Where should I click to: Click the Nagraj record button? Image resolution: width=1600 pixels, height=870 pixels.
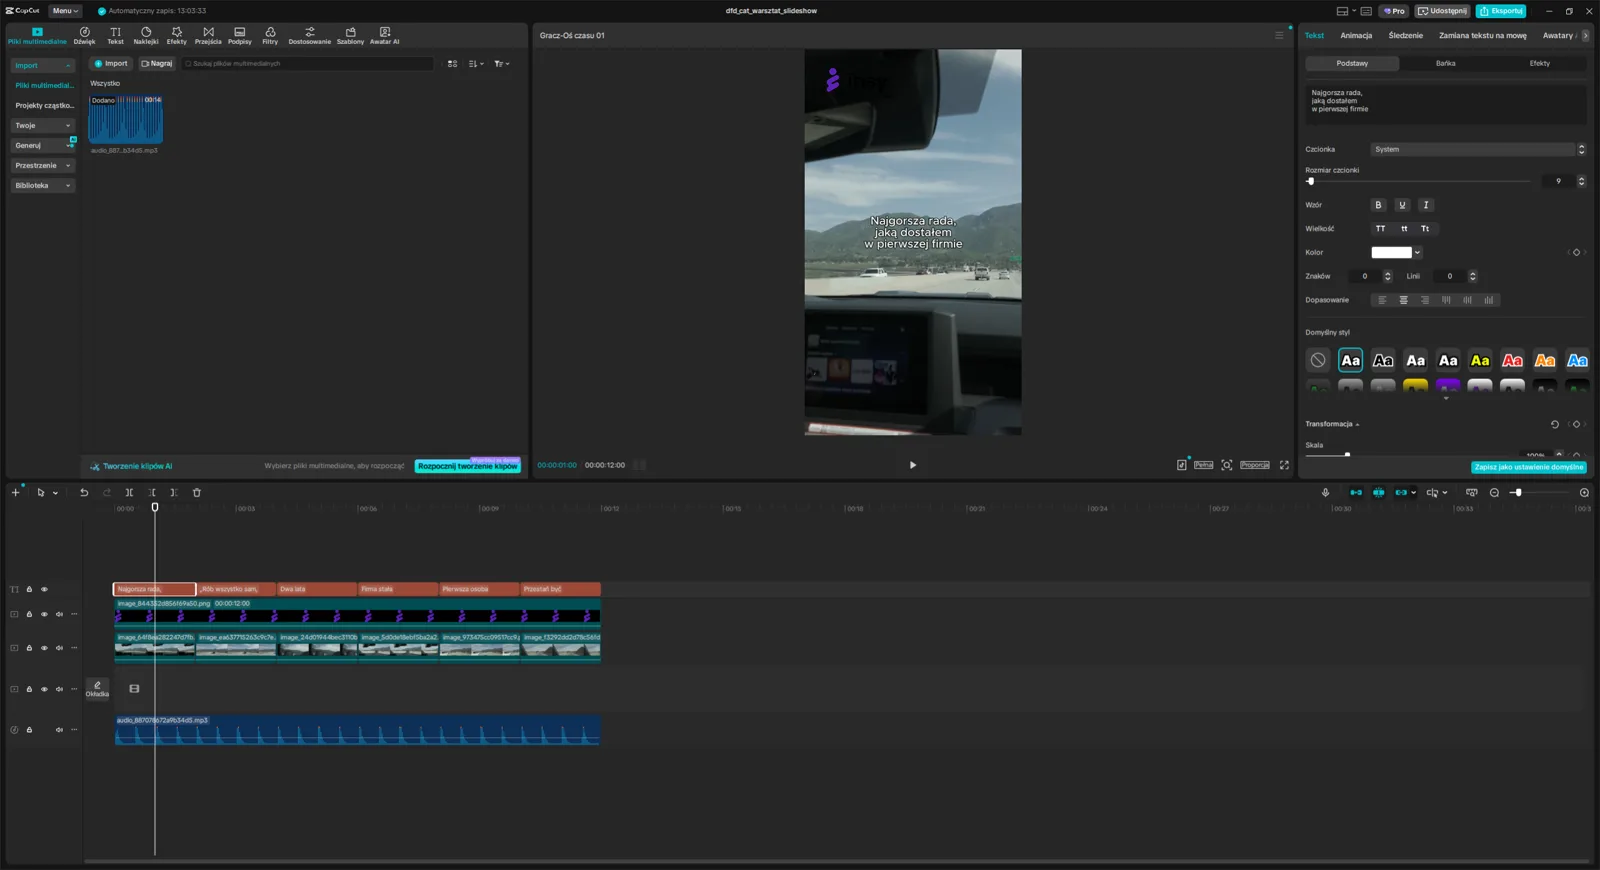(x=157, y=63)
